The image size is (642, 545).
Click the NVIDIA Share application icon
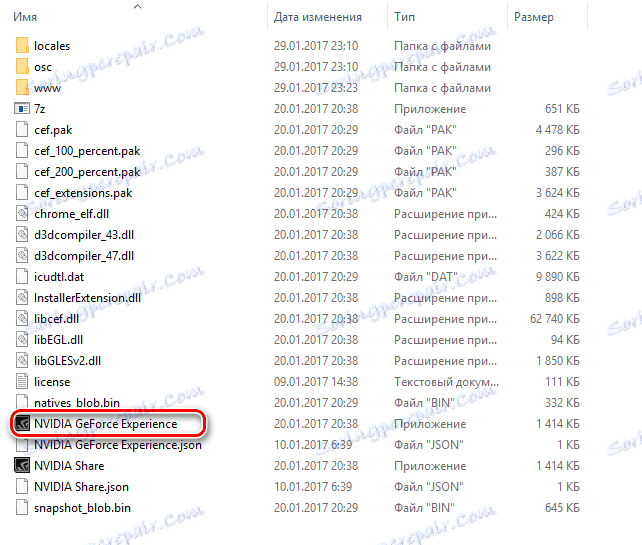(22, 466)
